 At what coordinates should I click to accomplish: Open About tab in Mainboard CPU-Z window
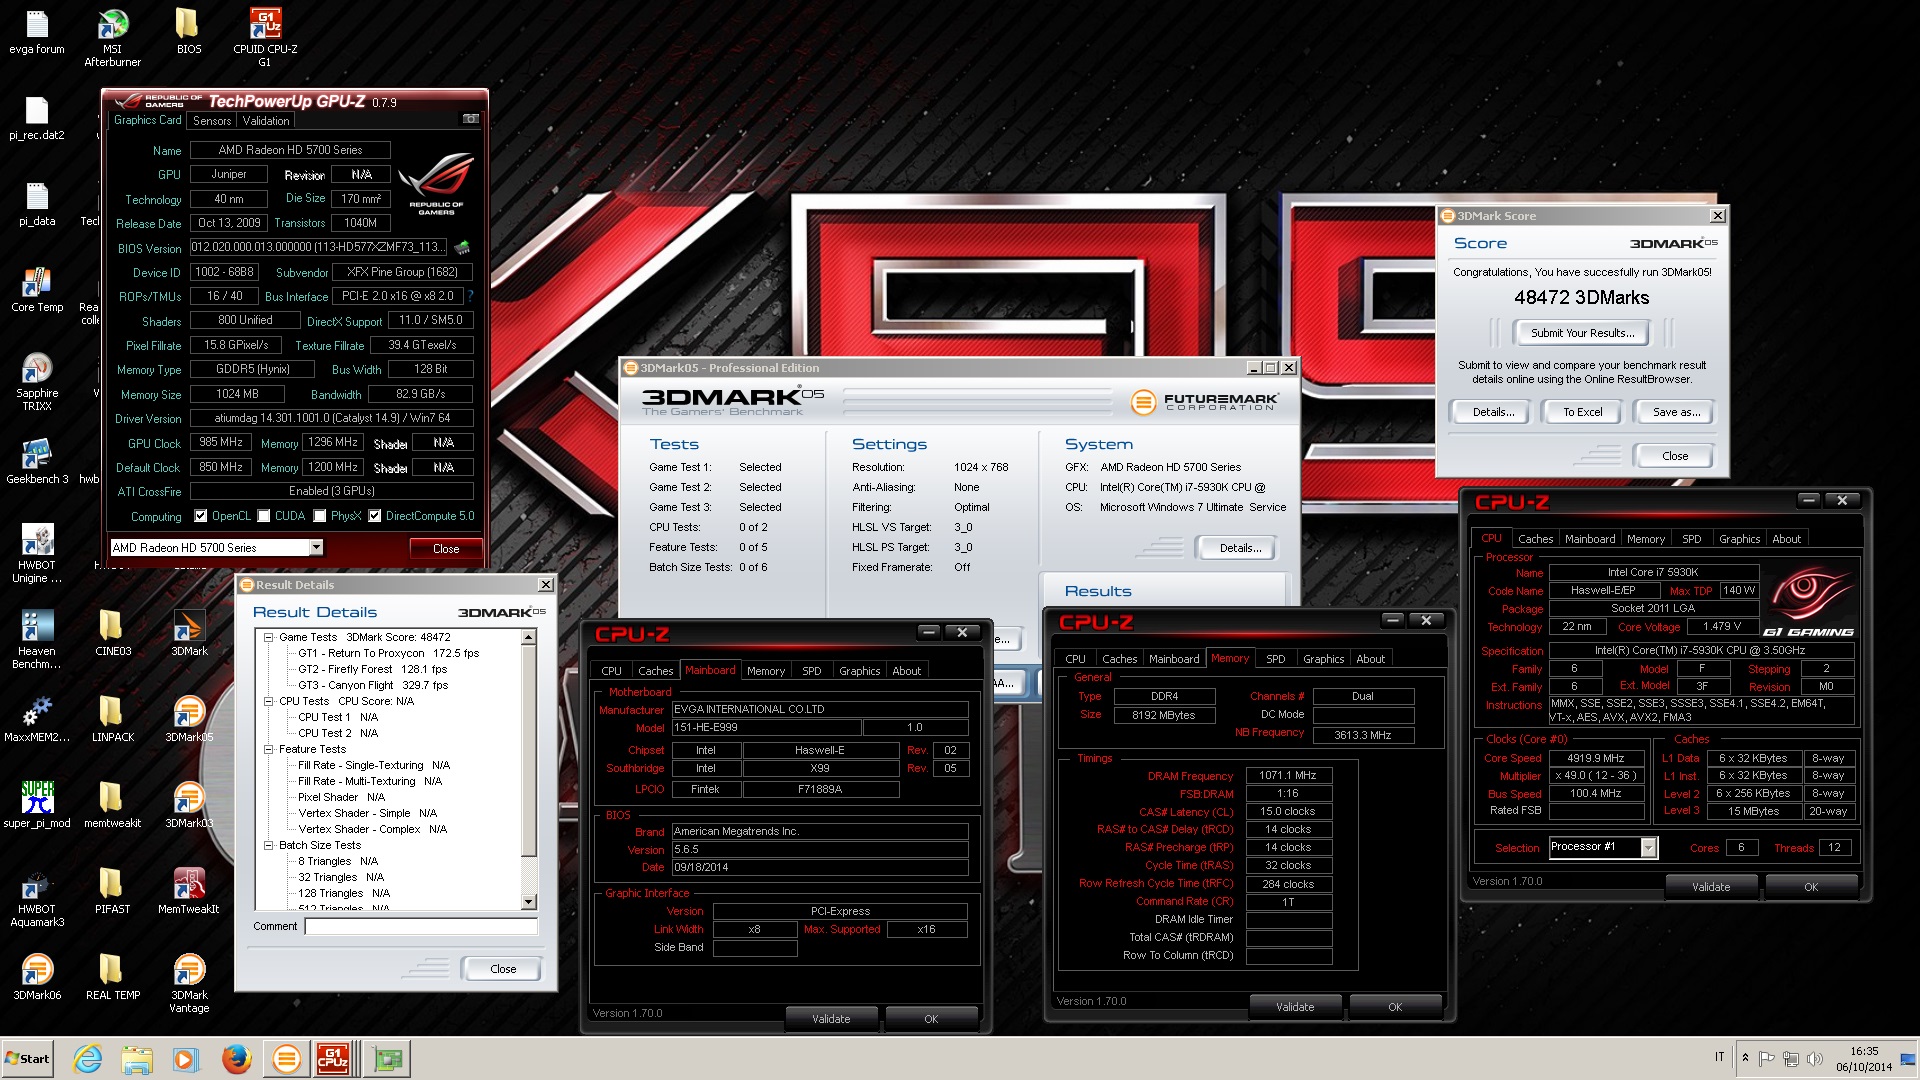[906, 671]
